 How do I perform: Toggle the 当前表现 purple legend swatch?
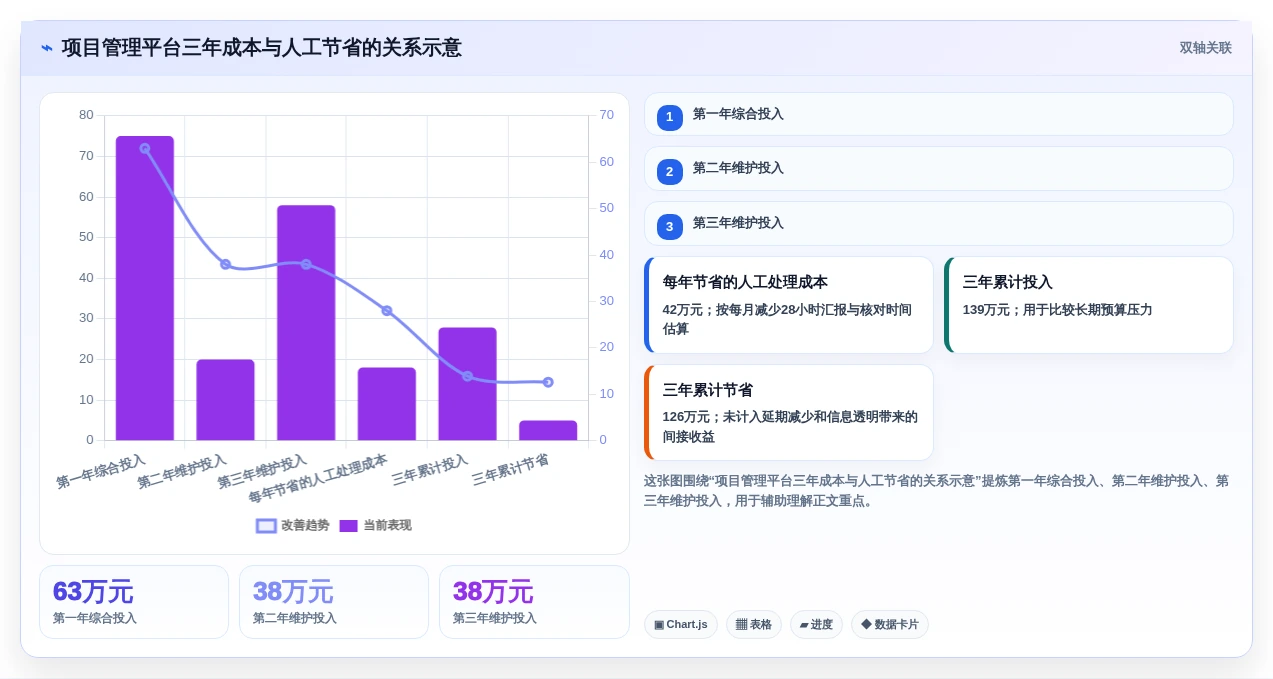pyautogui.click(x=348, y=526)
